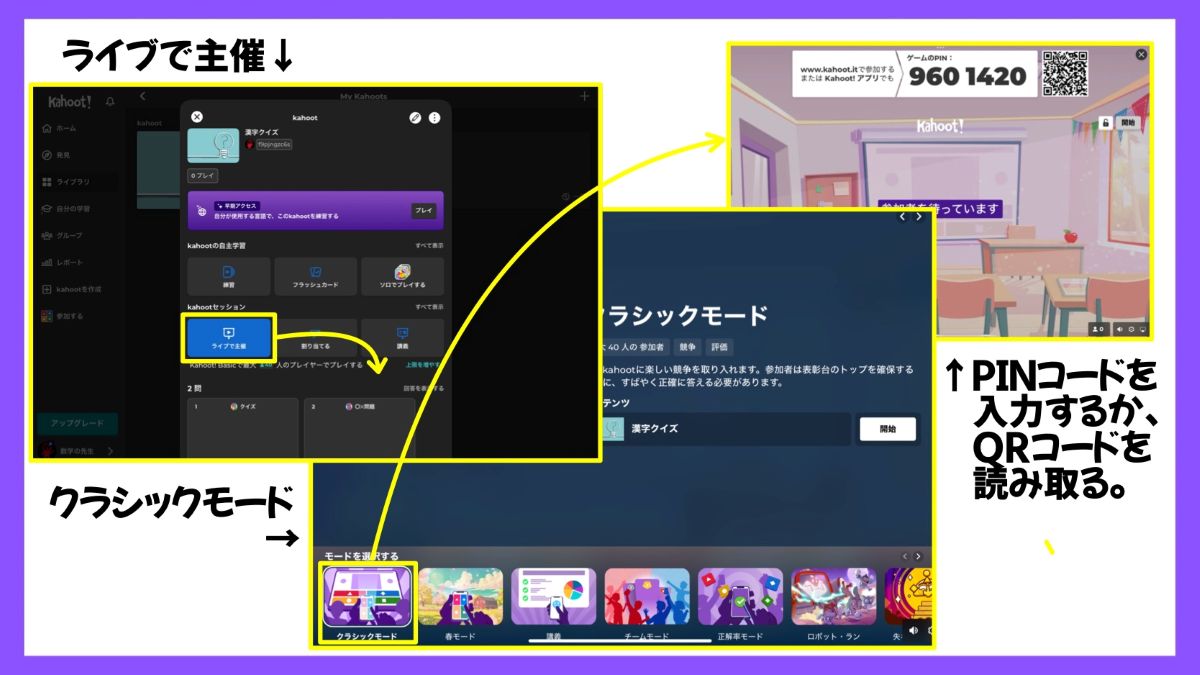Image resolution: width=1200 pixels, height=675 pixels.
Task: Click next arrow in モードを選択する row
Action: [918, 556]
